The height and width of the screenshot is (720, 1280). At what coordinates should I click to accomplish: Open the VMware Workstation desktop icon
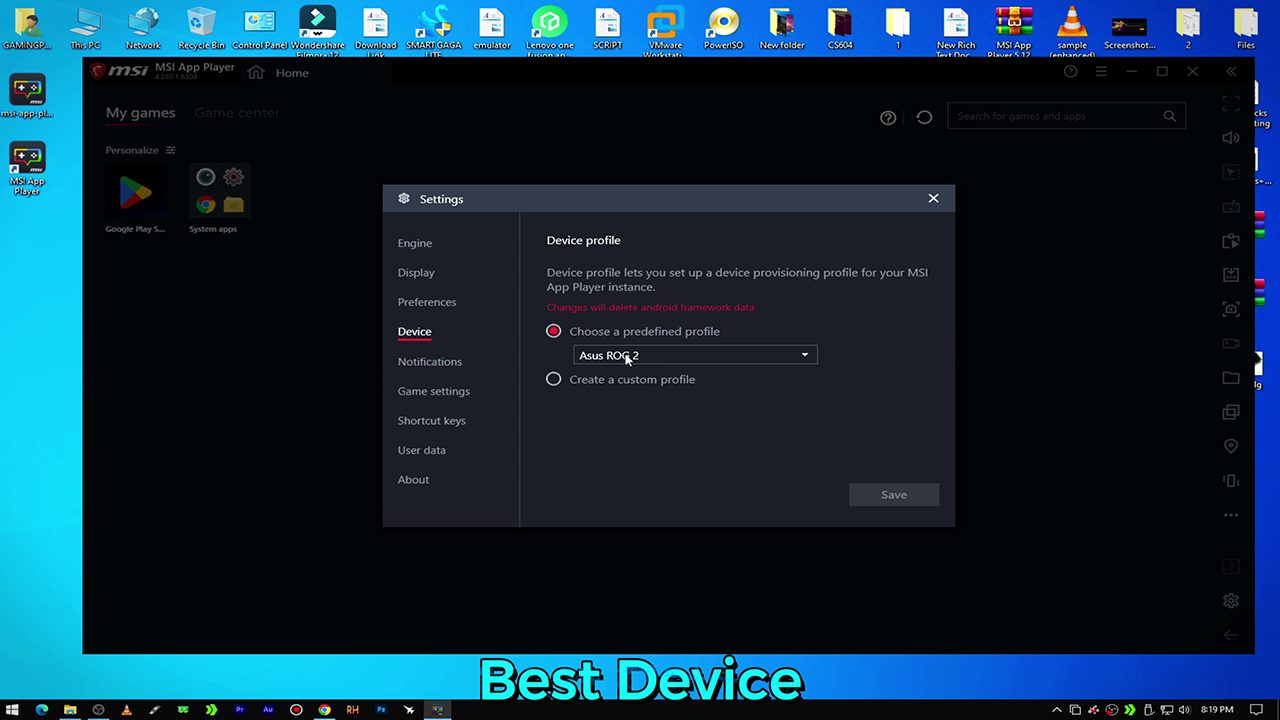(x=664, y=30)
